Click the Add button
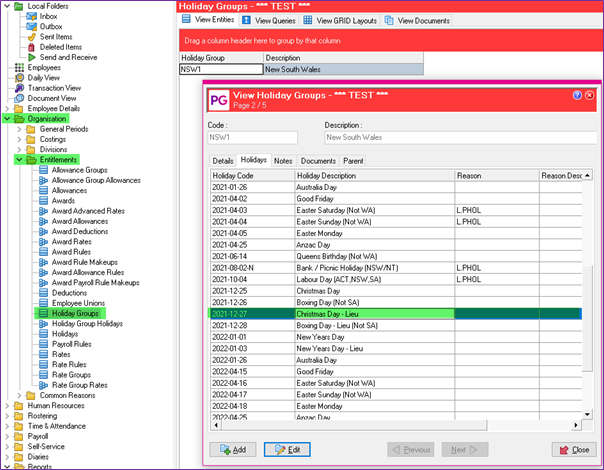Image resolution: width=604 pixels, height=470 pixels. click(232, 450)
